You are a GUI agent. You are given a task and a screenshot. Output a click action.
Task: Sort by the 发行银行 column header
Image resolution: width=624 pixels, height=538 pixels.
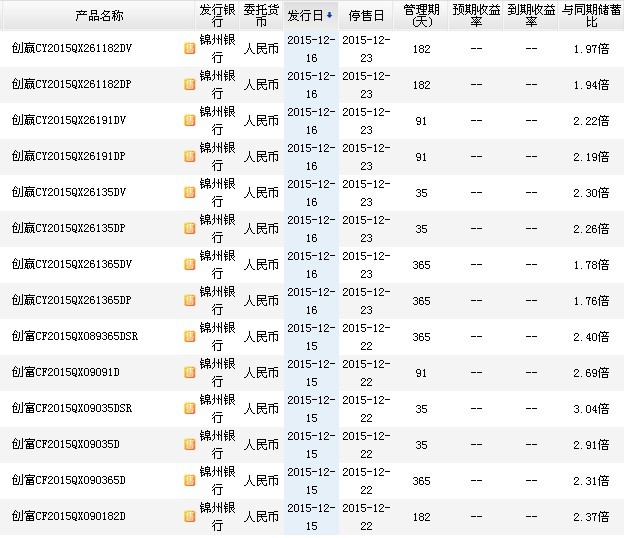(x=217, y=16)
